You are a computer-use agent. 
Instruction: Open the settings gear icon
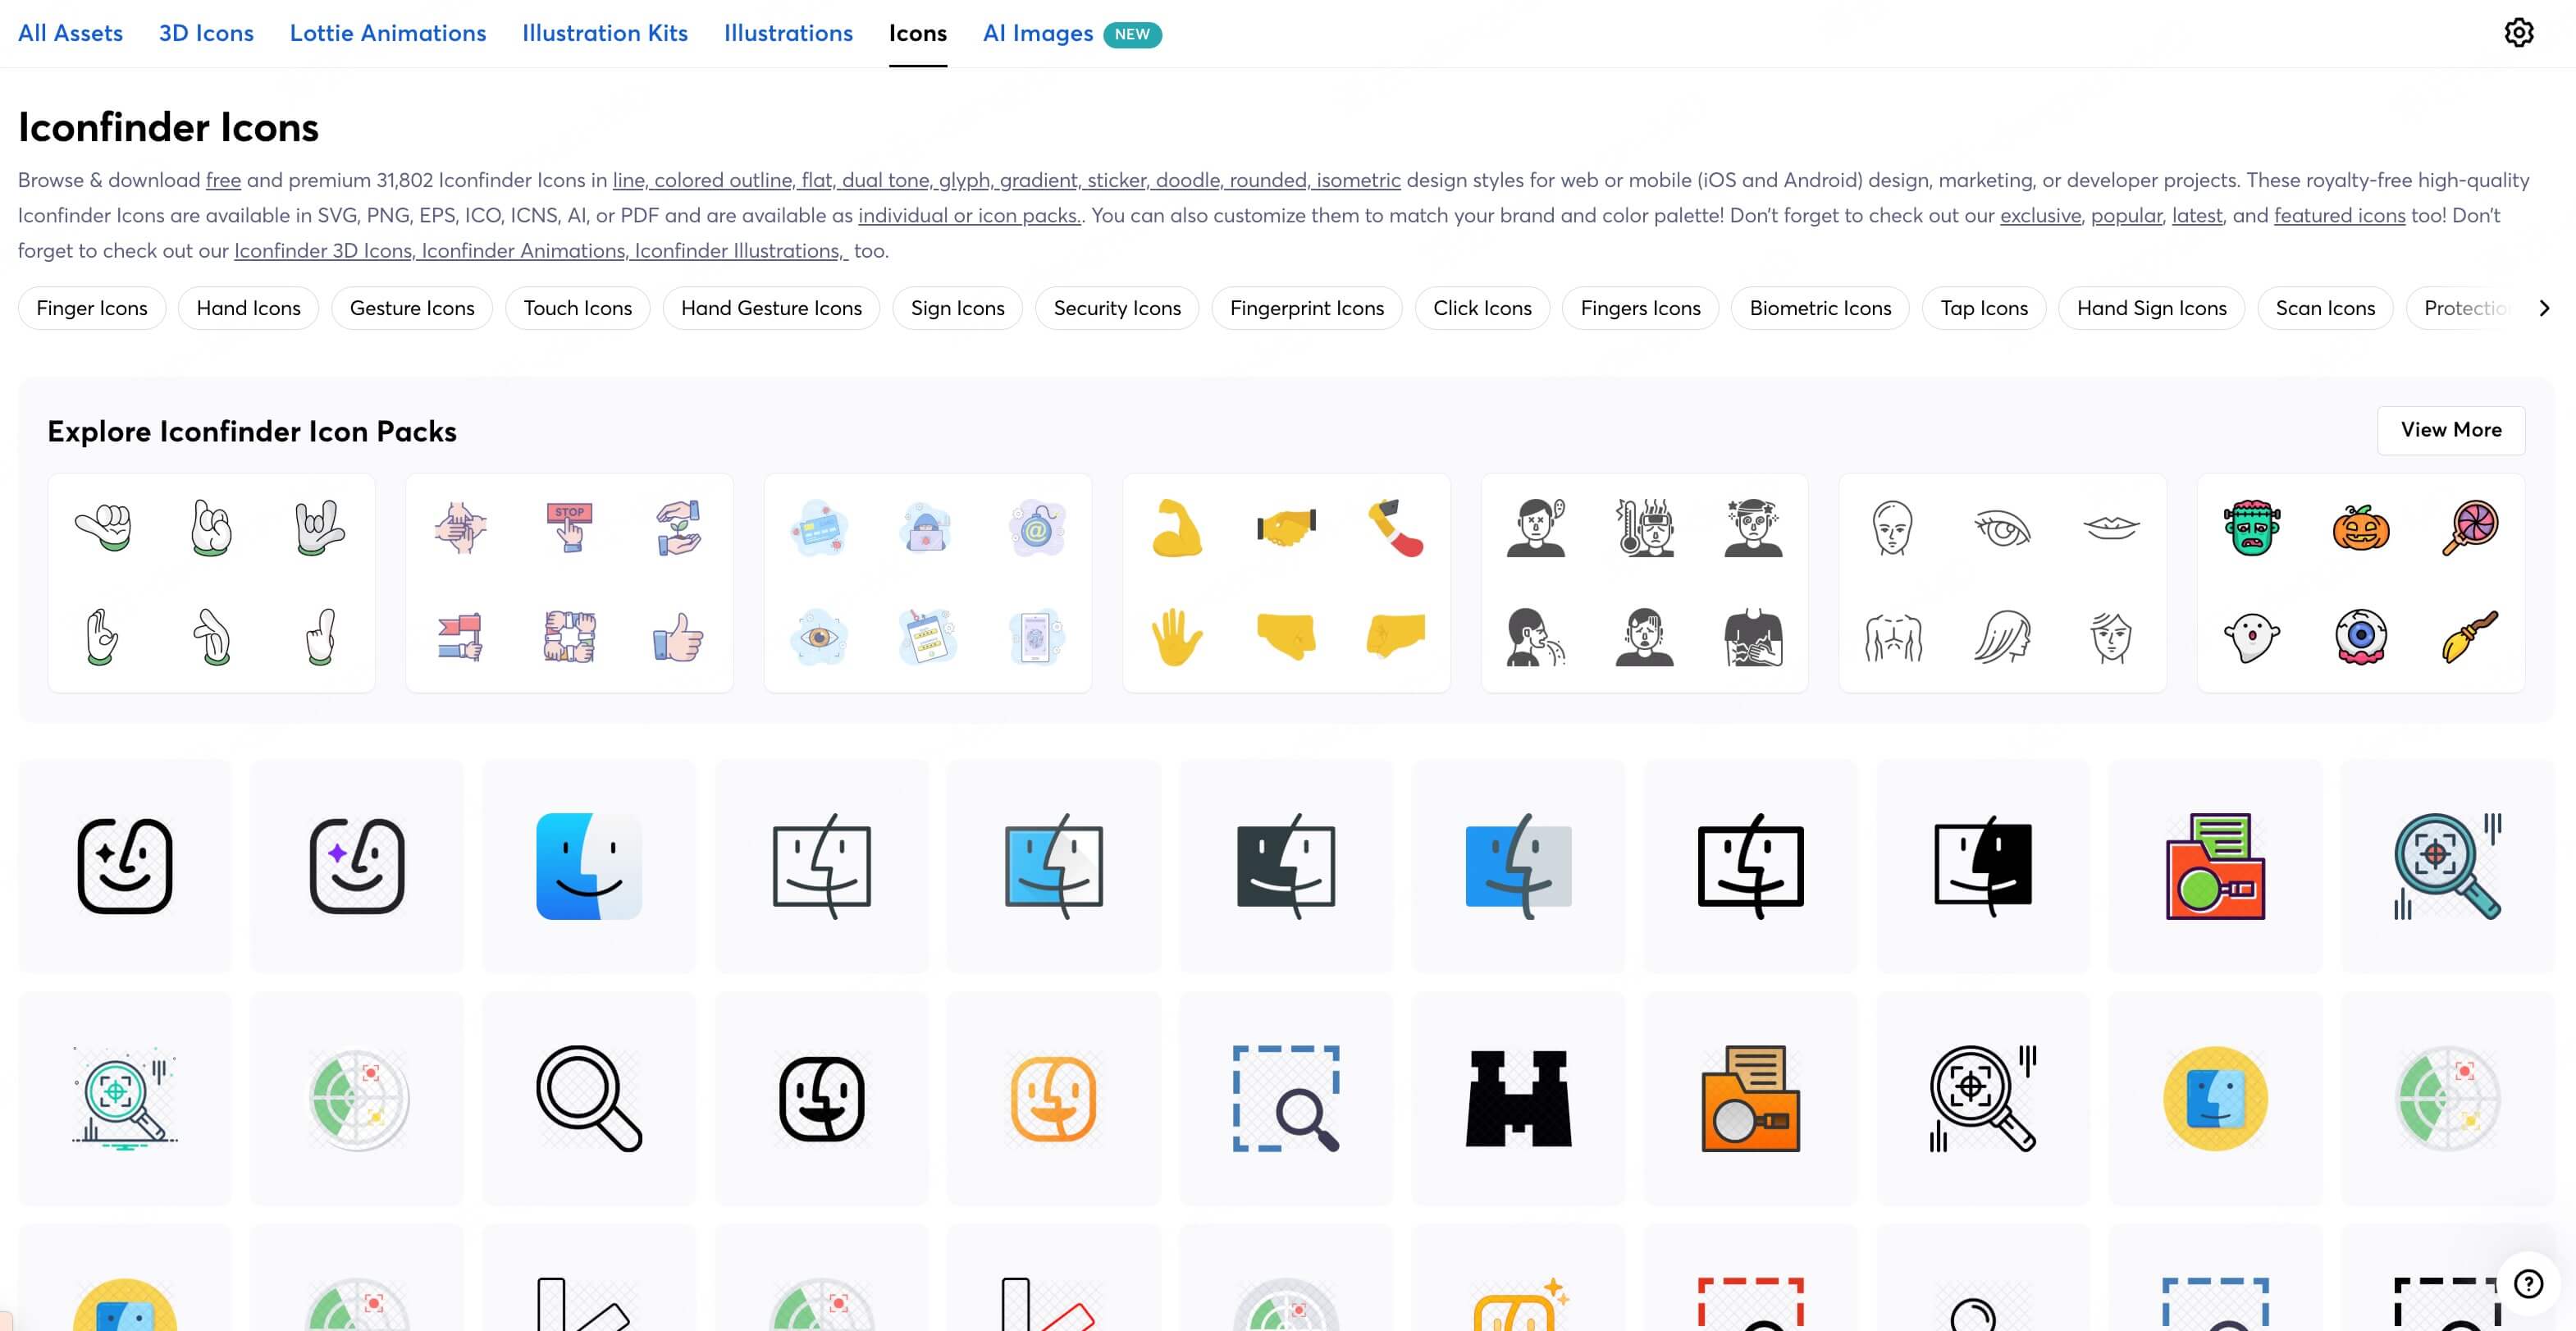point(2518,33)
